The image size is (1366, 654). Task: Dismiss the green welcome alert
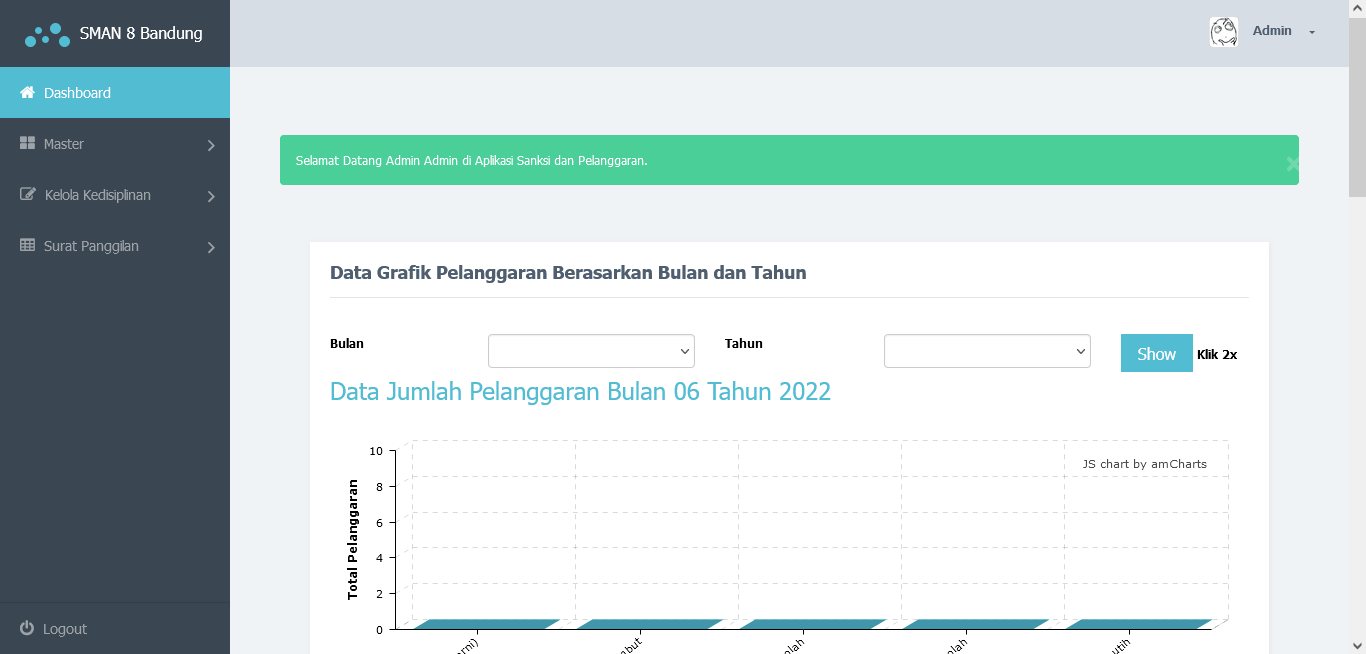pos(1292,164)
